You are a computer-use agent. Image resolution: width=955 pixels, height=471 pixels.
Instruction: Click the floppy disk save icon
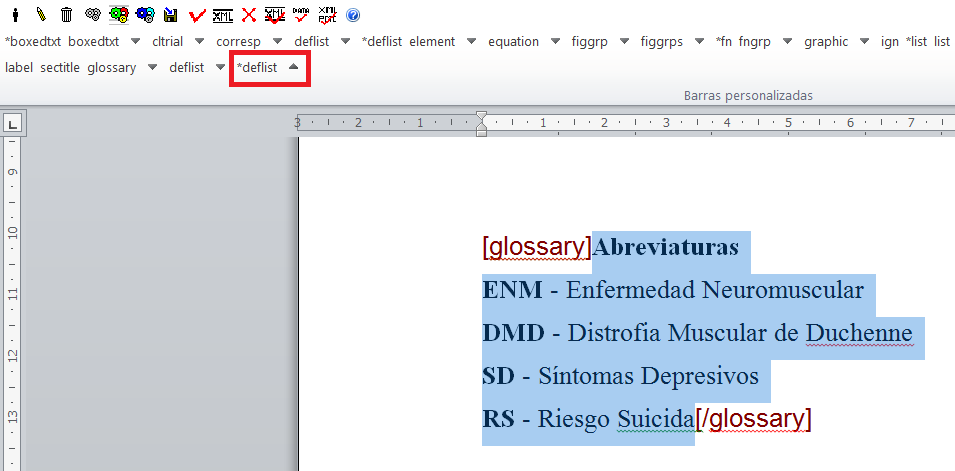tap(170, 15)
